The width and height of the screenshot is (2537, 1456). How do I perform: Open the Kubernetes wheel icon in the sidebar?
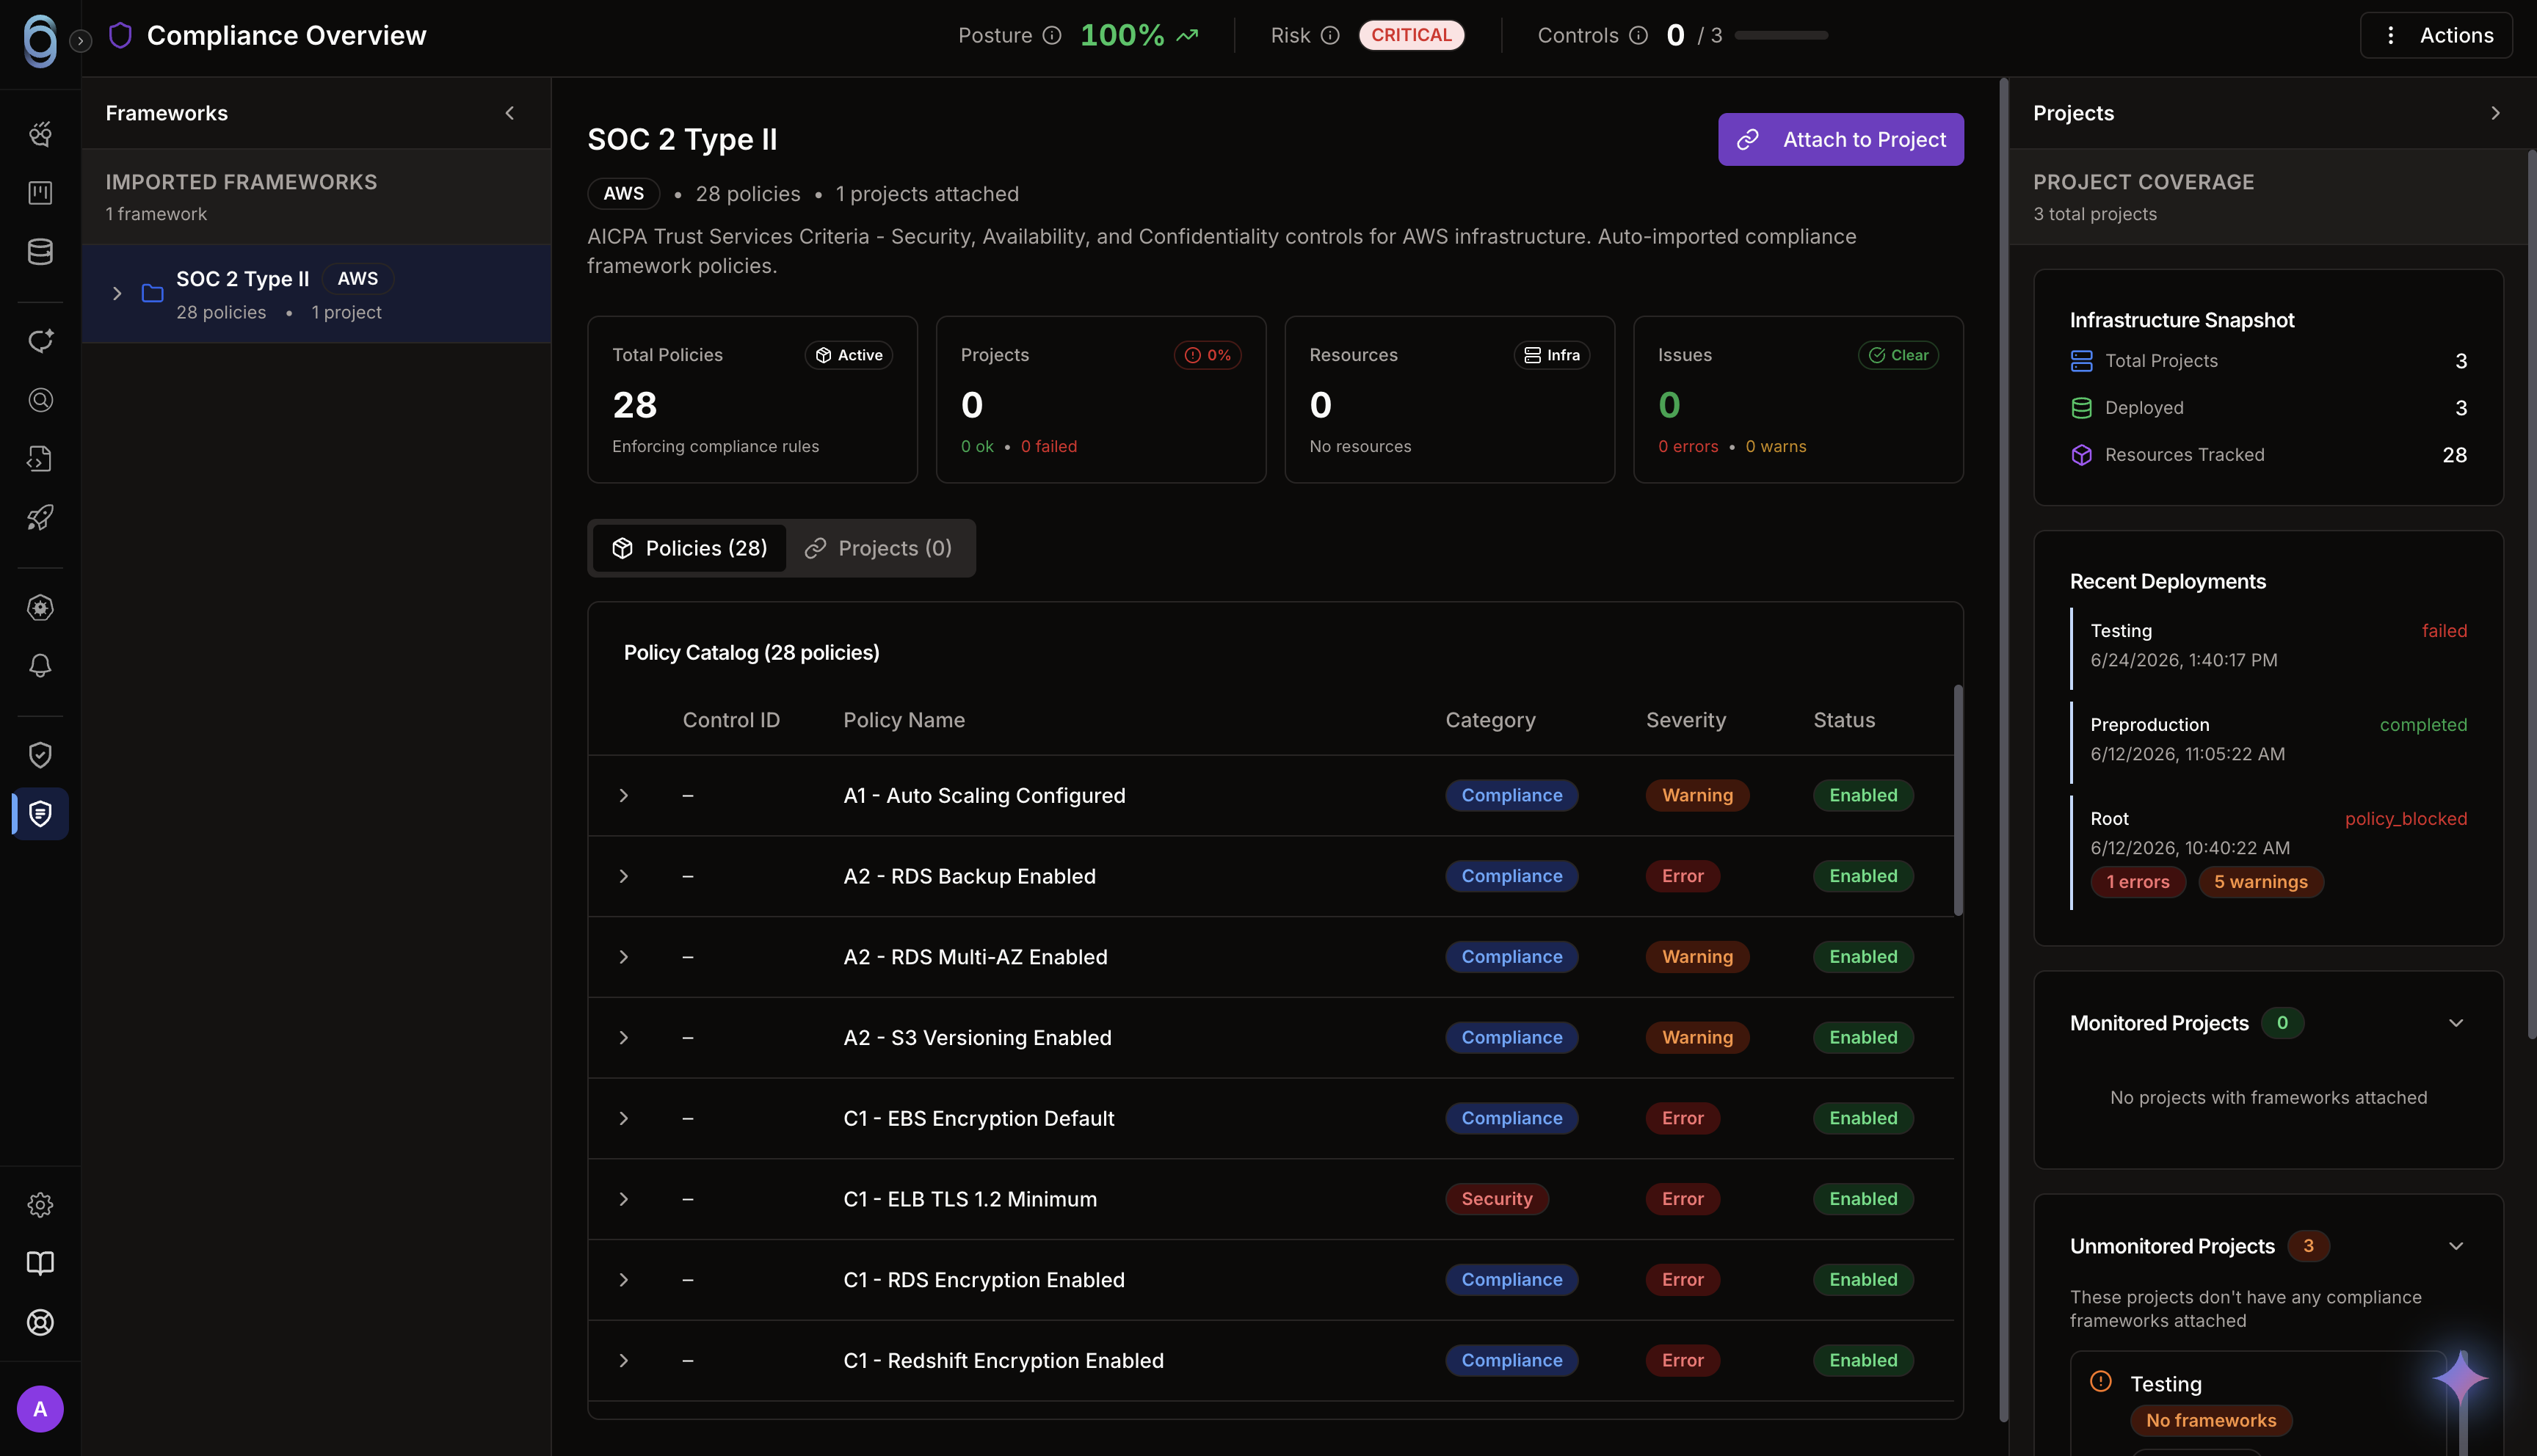[x=40, y=607]
